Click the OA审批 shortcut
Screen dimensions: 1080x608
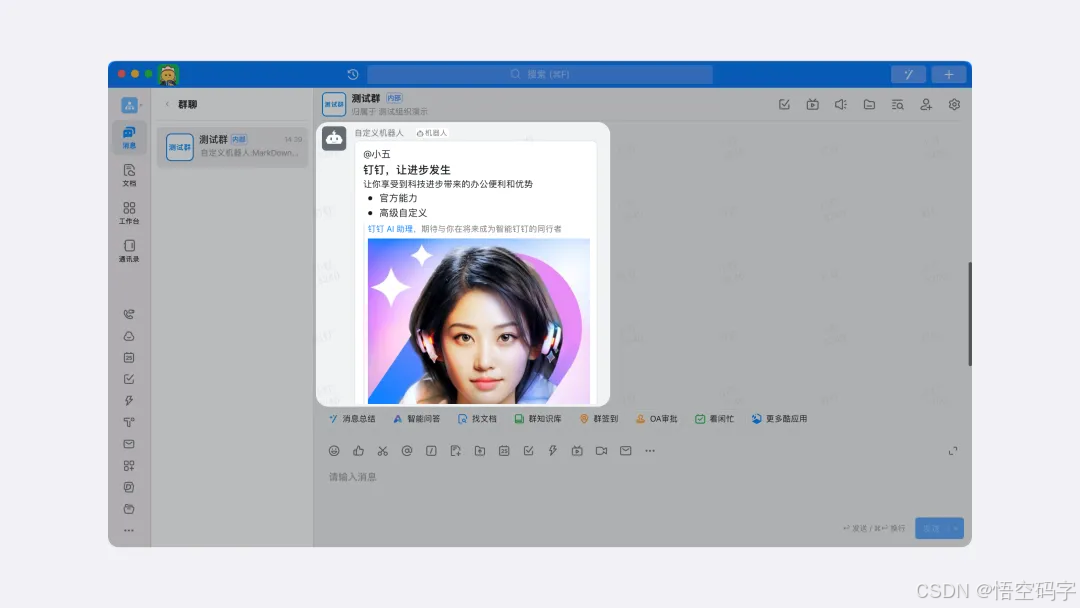(656, 419)
